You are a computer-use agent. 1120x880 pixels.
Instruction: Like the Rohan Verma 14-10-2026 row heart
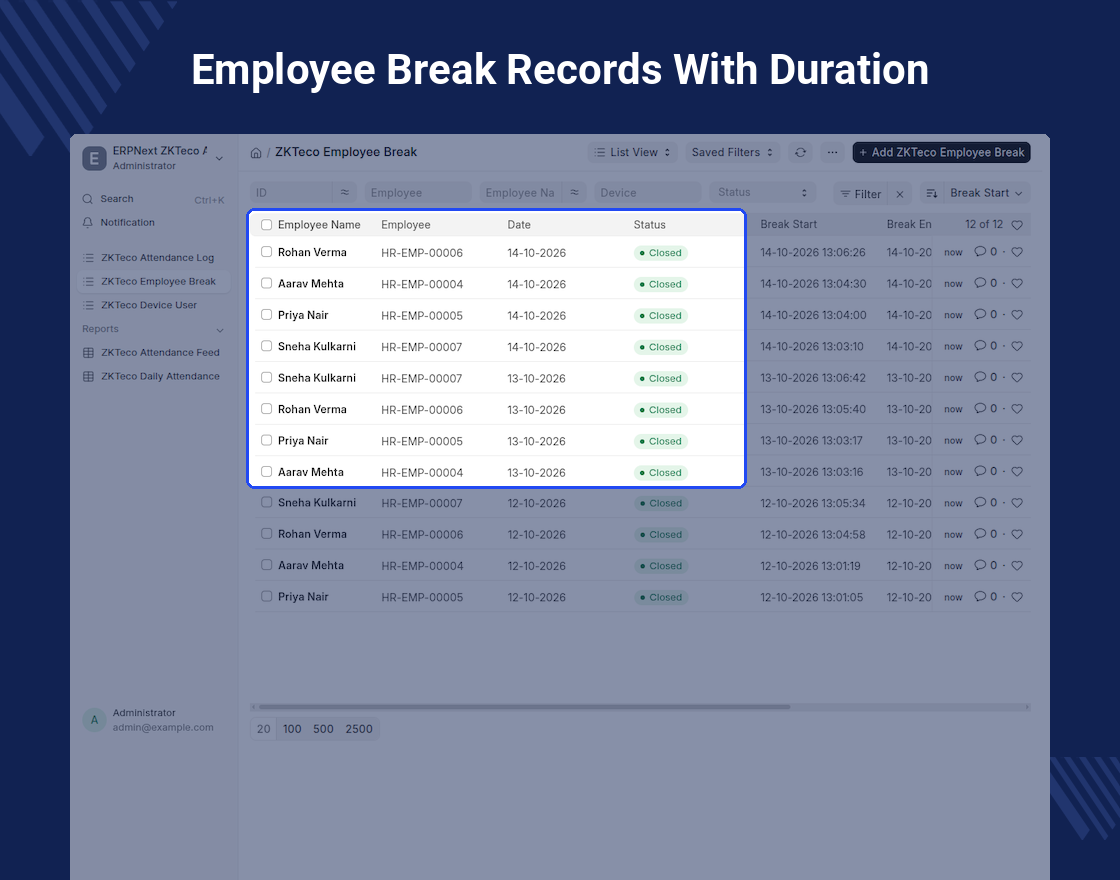[1017, 252]
